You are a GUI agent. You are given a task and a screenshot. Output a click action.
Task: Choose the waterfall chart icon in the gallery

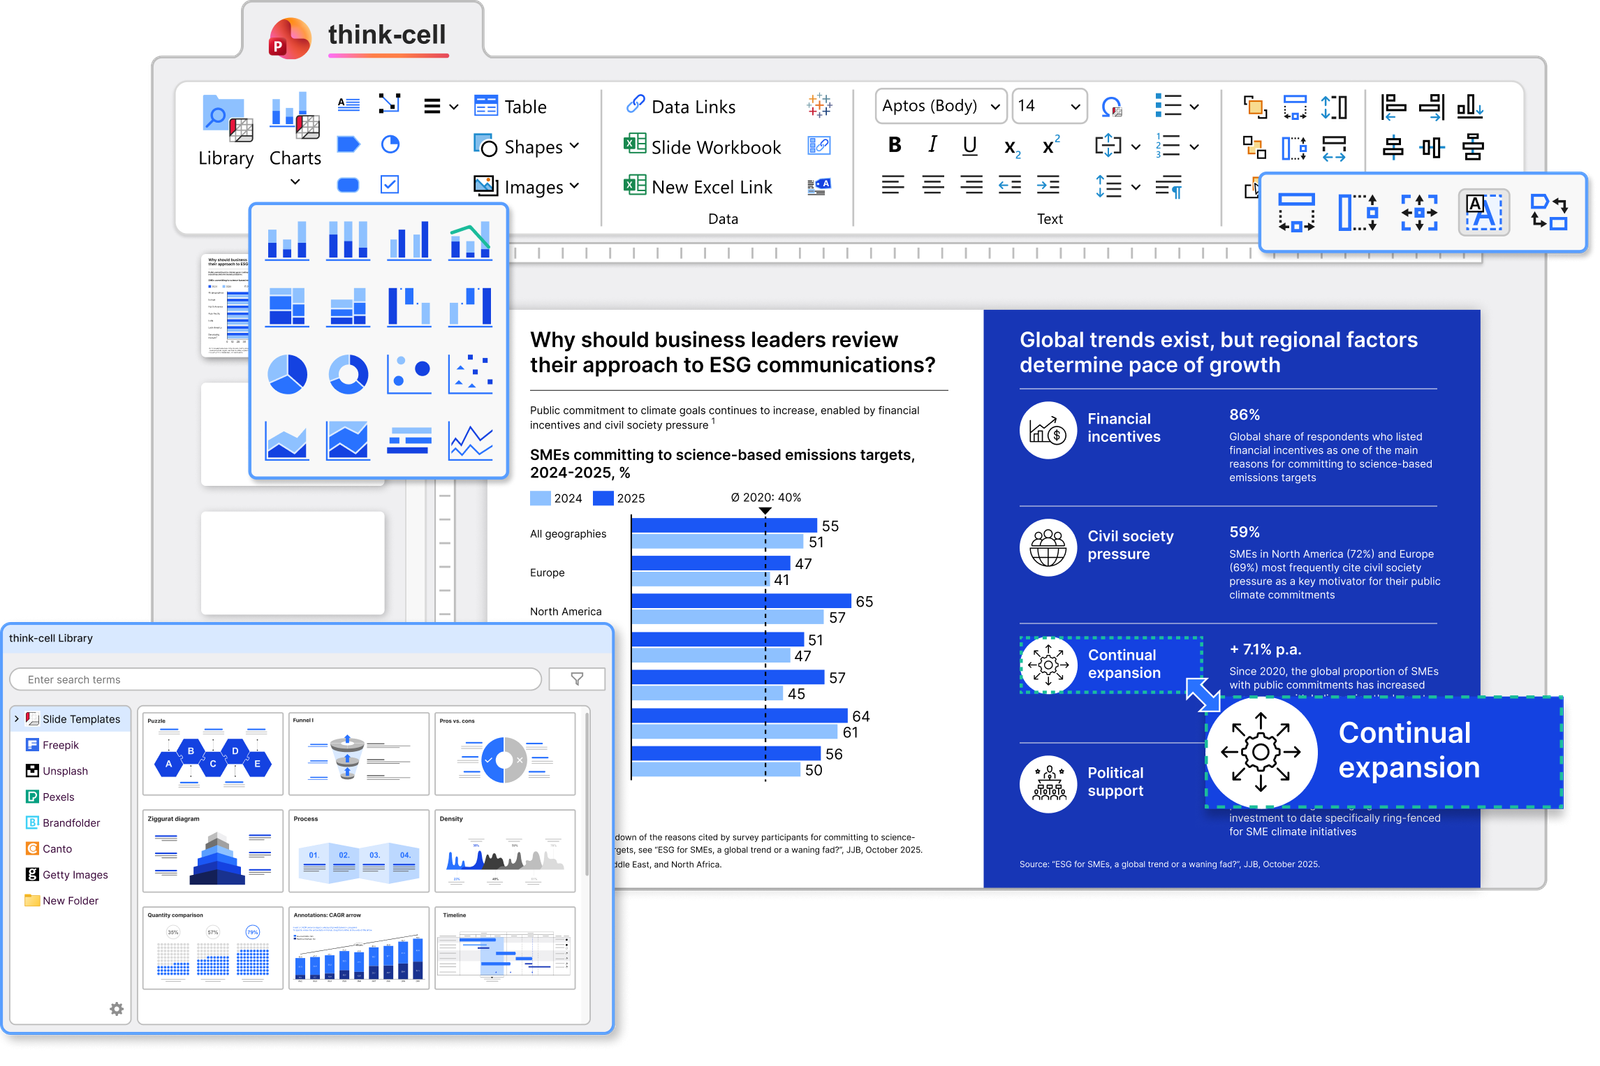[409, 307]
